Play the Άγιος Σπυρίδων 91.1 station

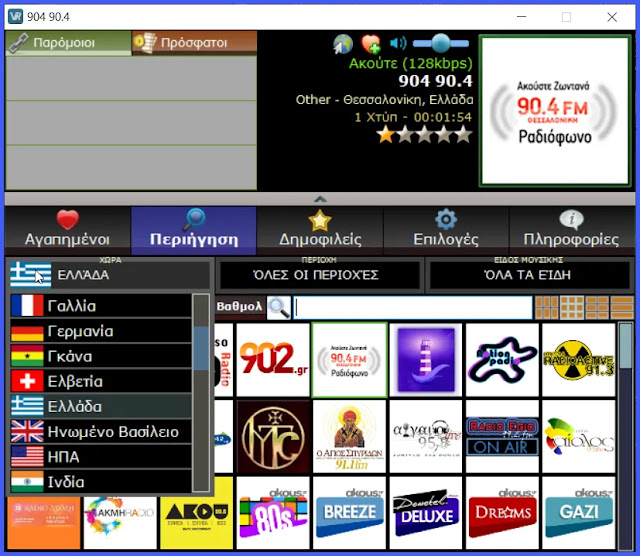(349, 436)
